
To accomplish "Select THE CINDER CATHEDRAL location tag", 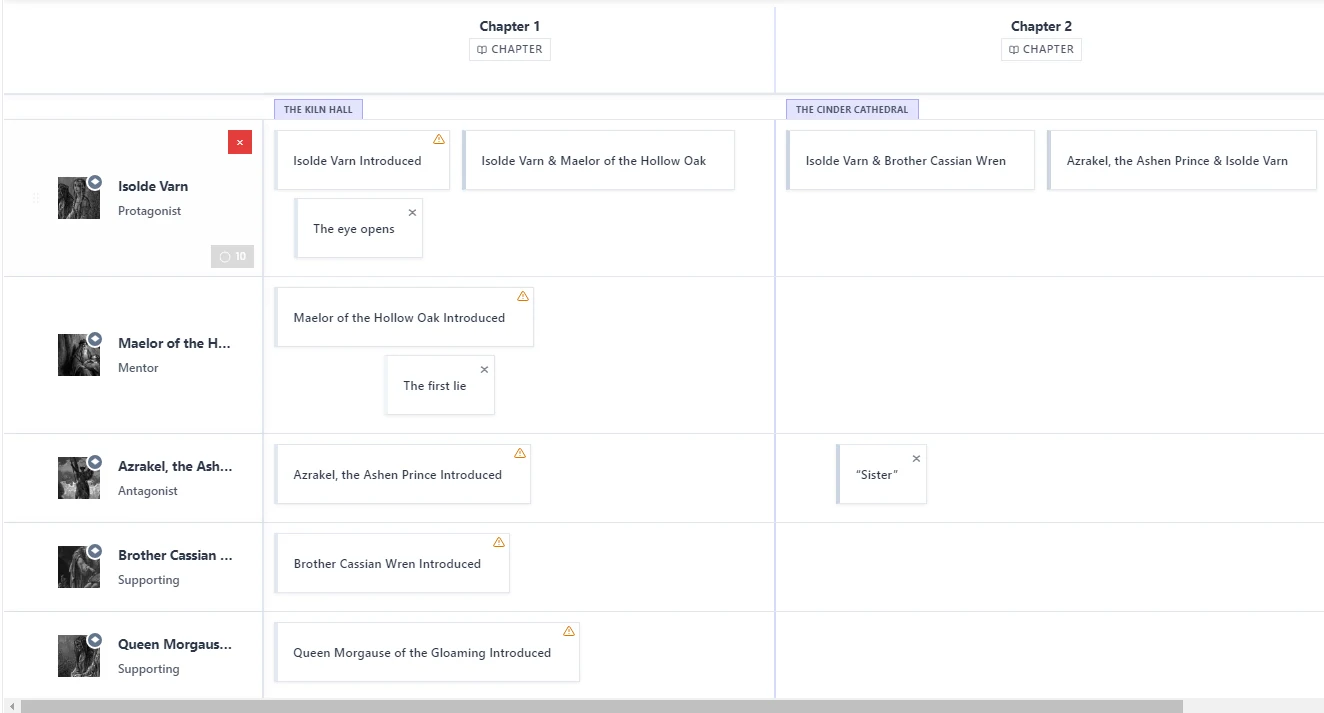I will 852,109.
